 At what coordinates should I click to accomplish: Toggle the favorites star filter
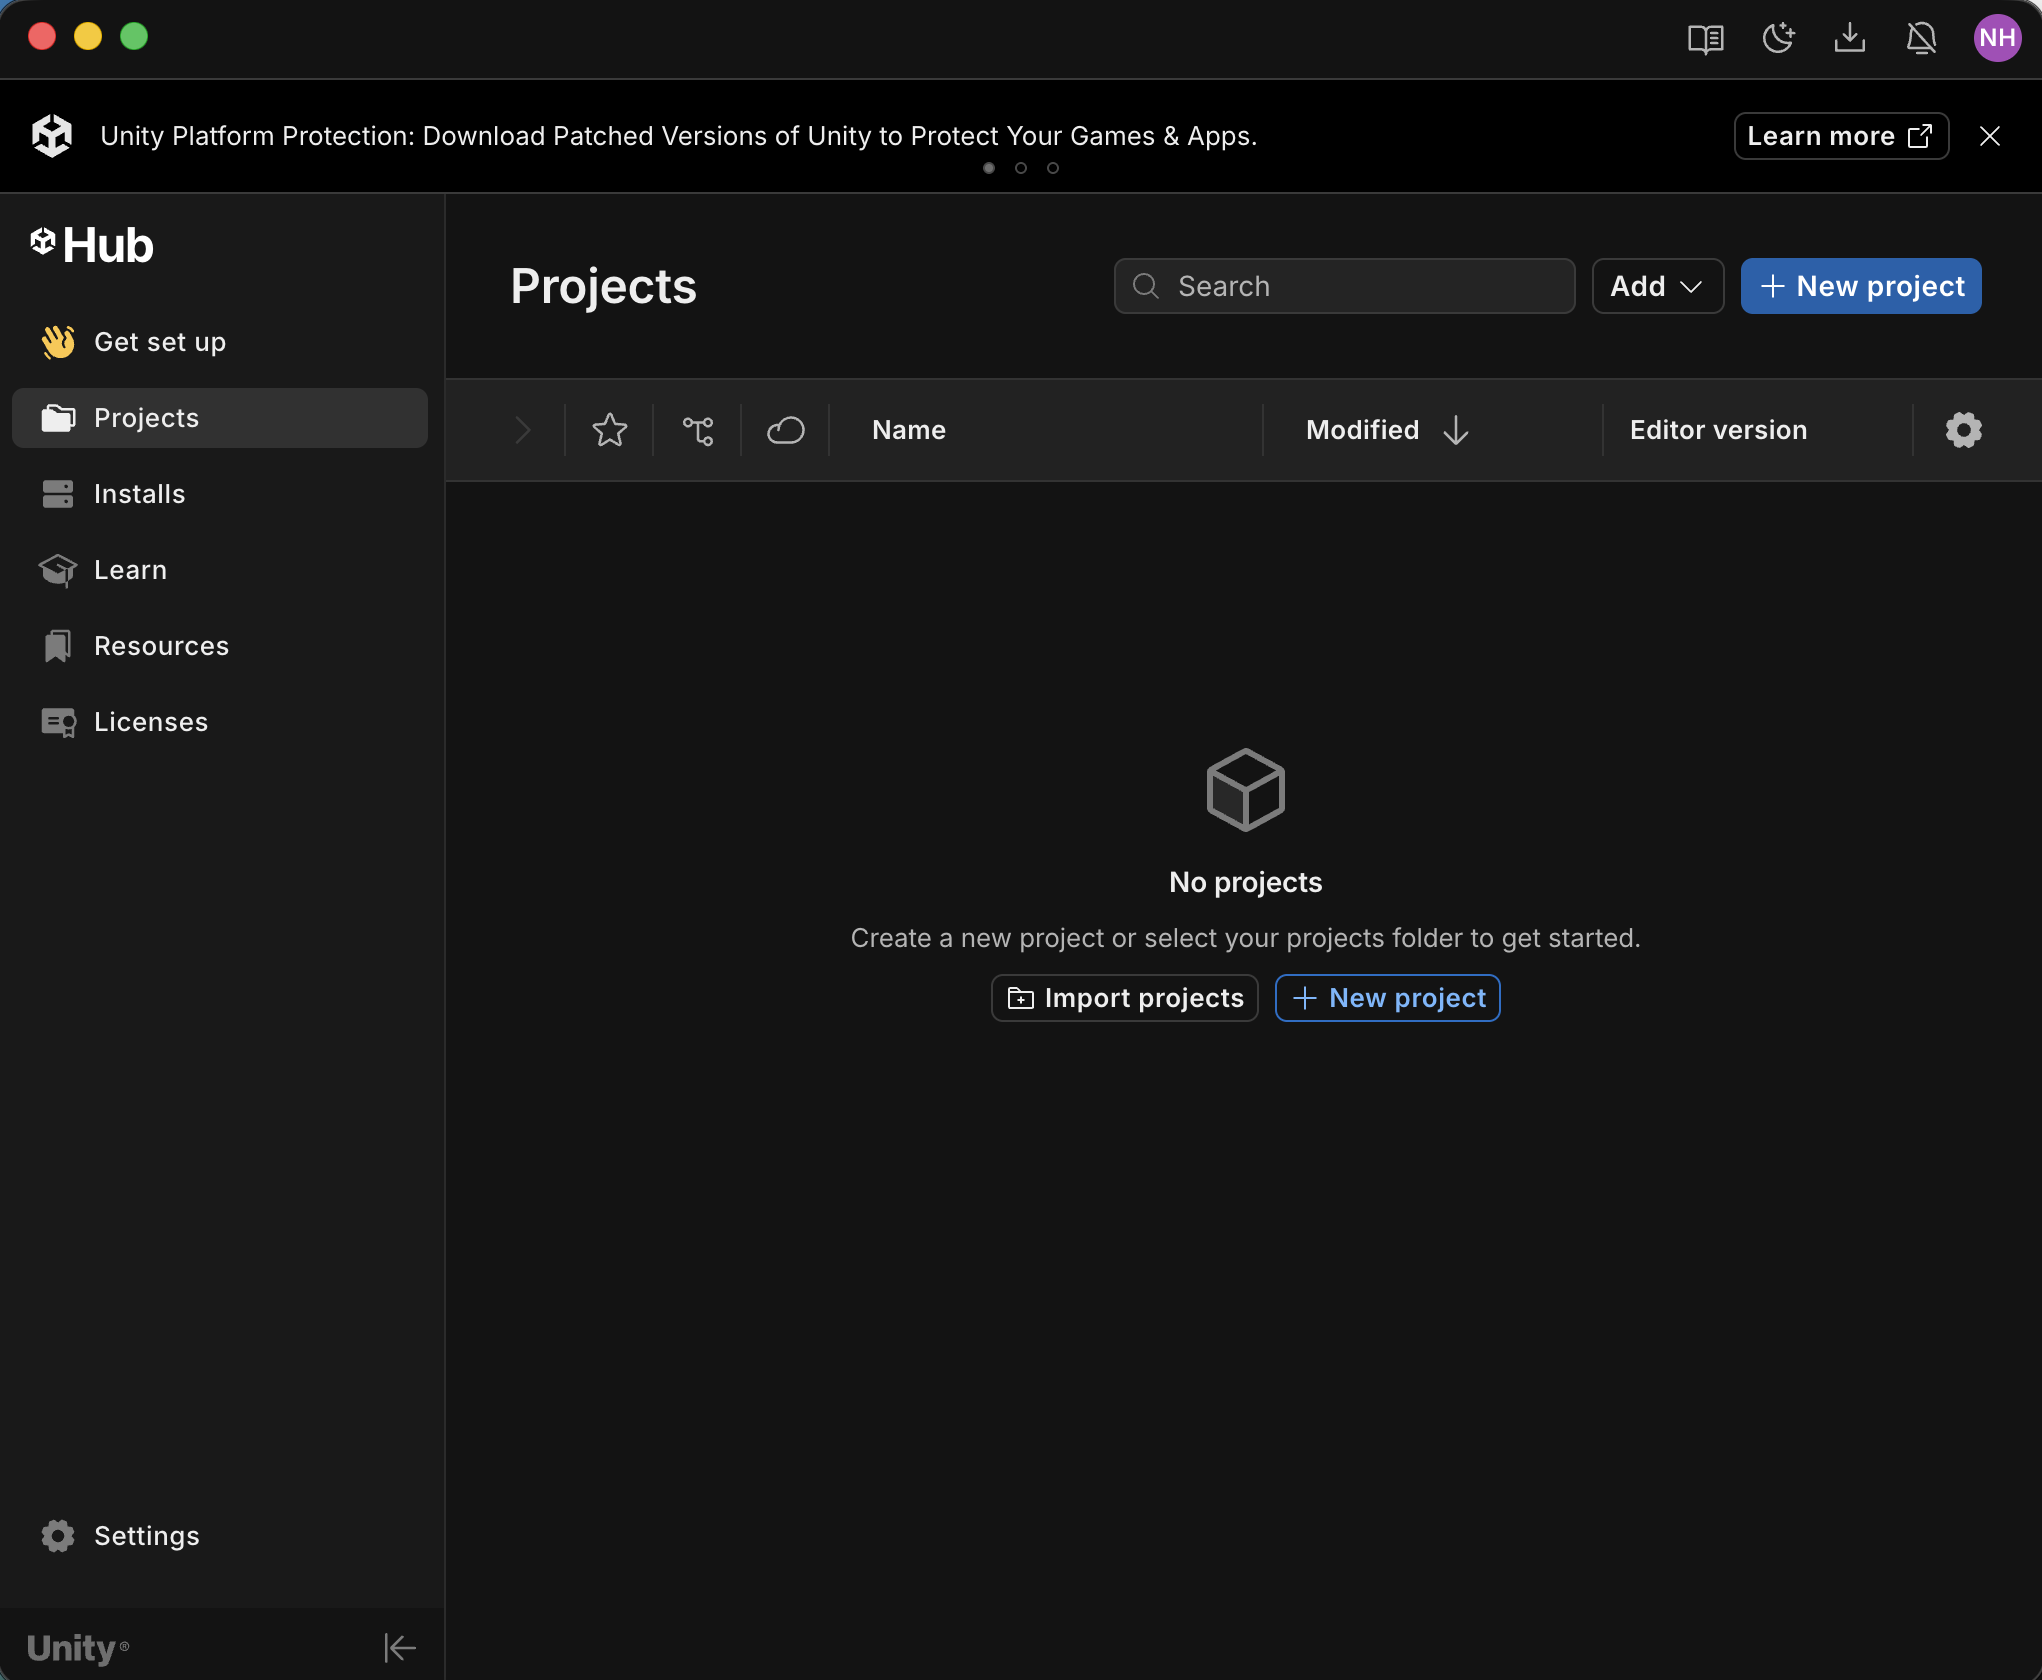[609, 430]
